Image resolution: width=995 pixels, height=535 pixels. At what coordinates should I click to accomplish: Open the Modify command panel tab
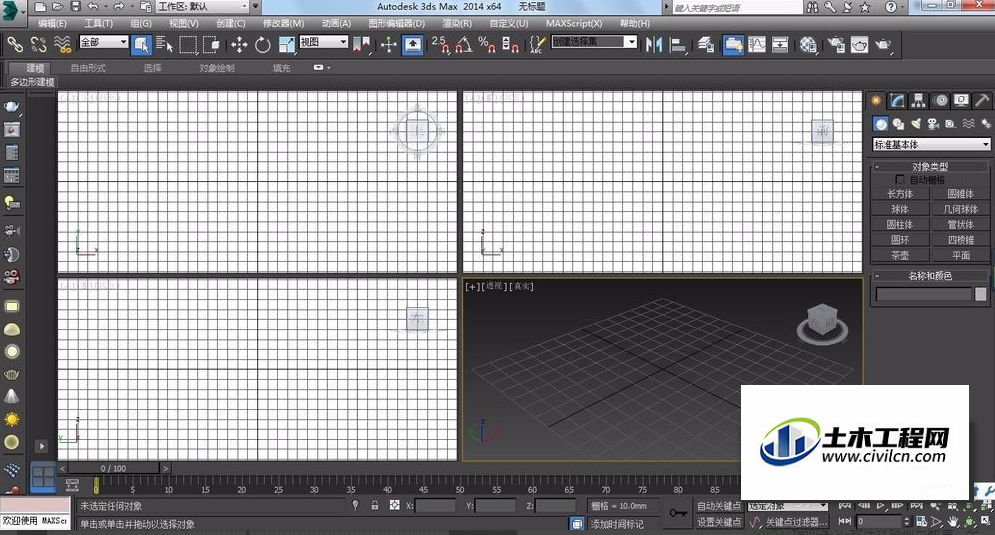pos(897,100)
